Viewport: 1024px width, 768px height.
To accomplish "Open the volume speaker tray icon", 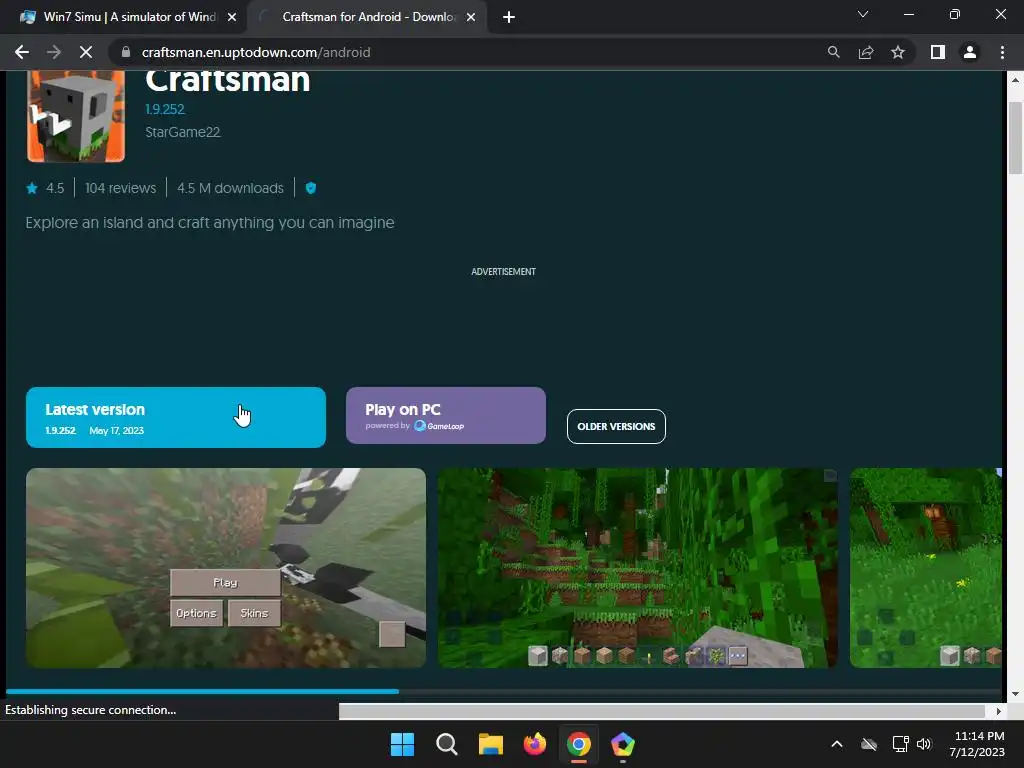I will 923,744.
